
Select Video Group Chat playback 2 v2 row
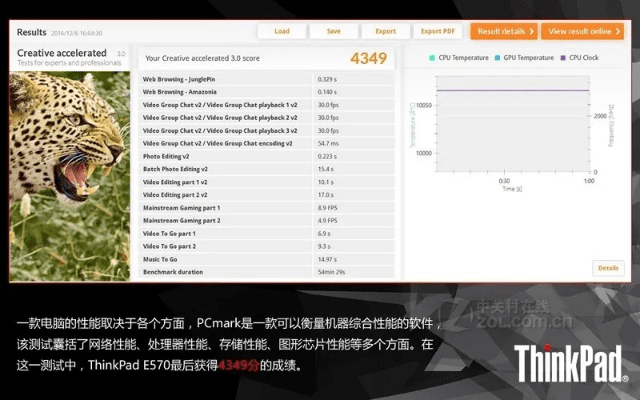click(x=266, y=118)
